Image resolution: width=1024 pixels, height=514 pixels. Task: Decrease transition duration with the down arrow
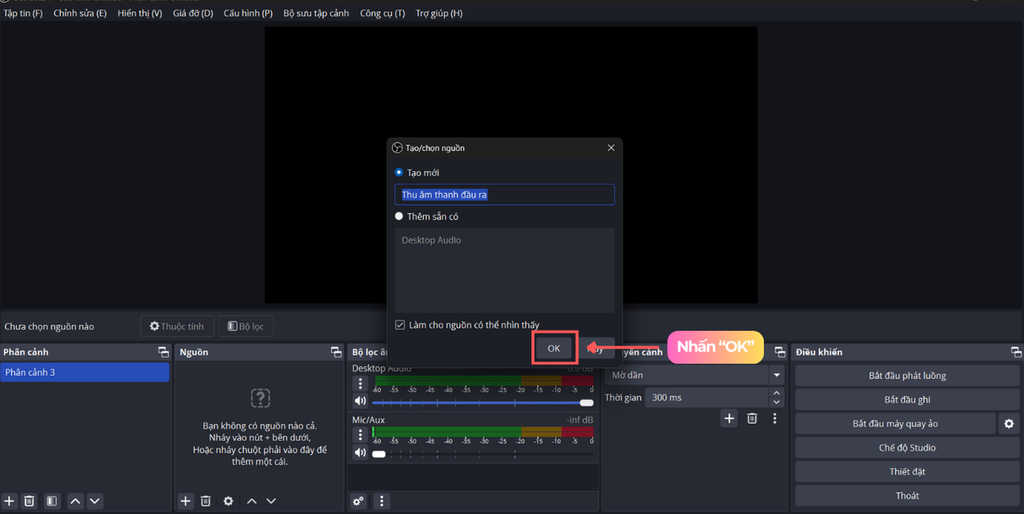776,402
